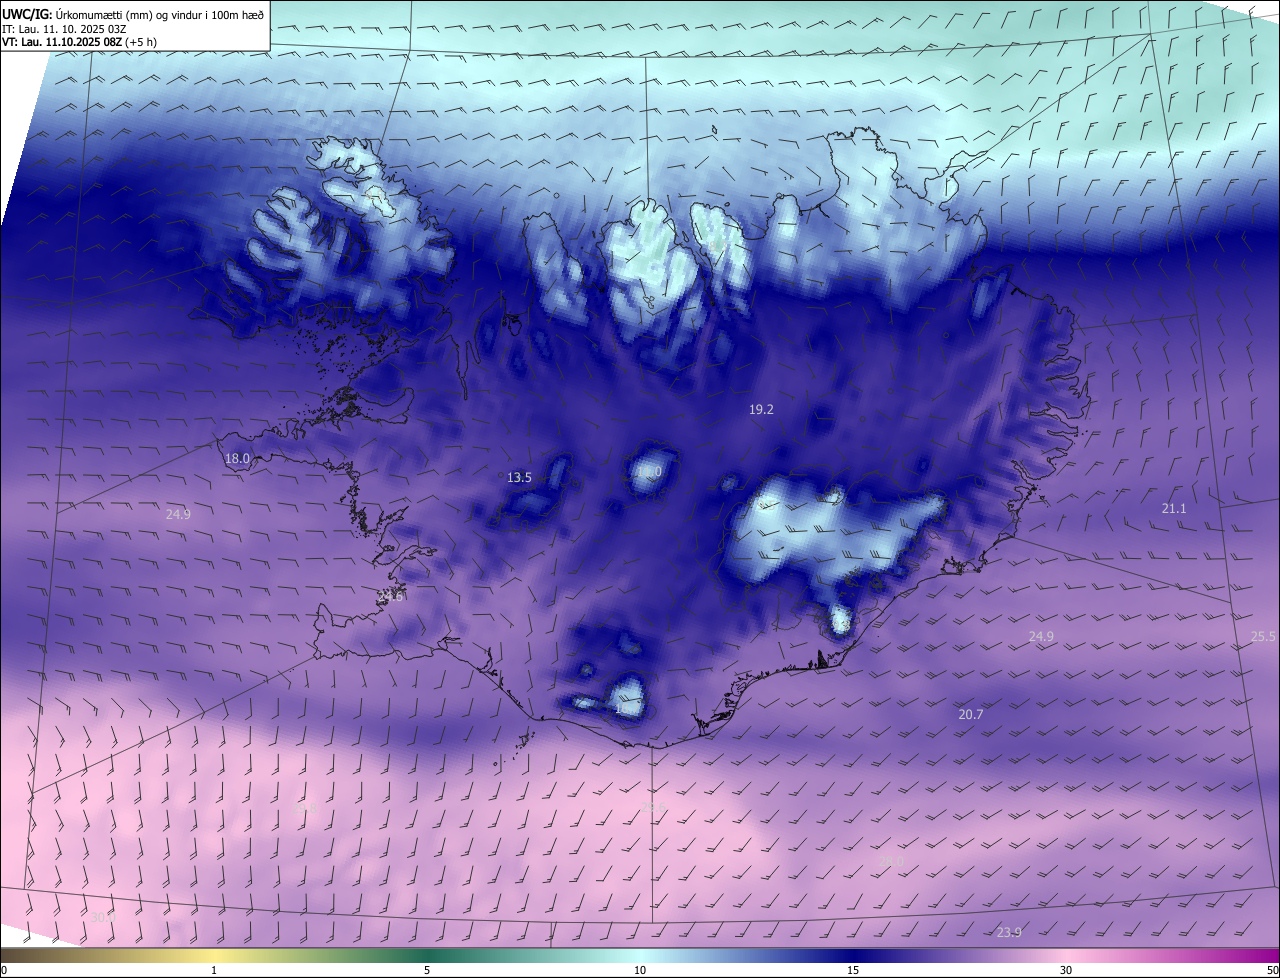
Task: Click the 20.7 value label on the map
Action: (971, 714)
